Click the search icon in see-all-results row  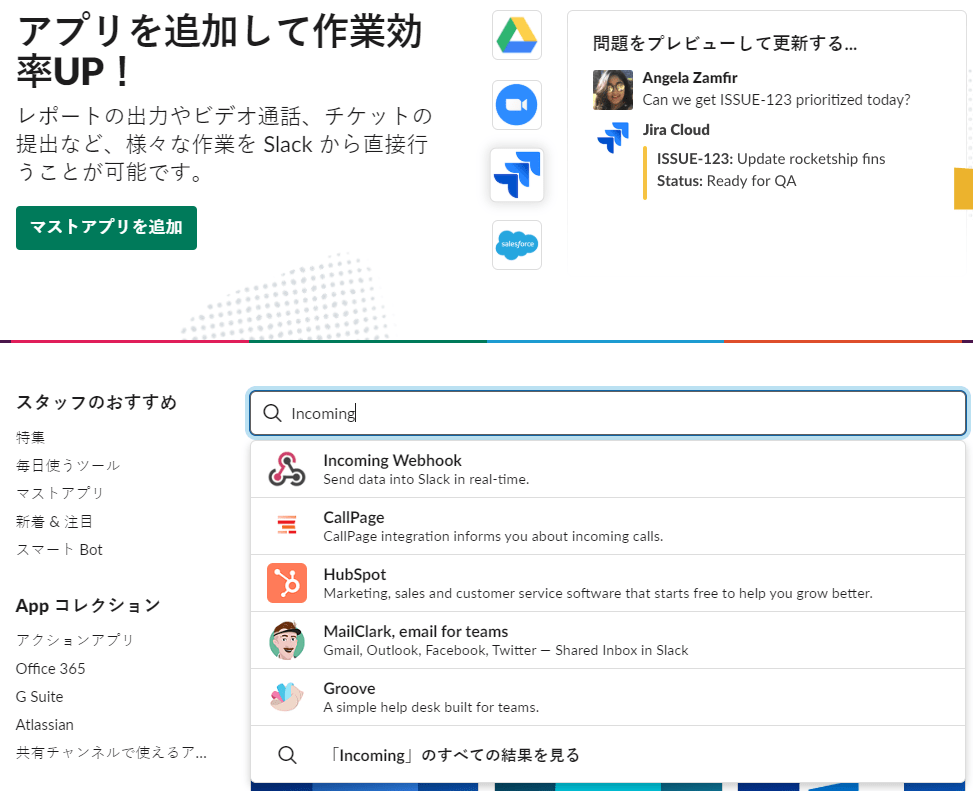[x=287, y=755]
